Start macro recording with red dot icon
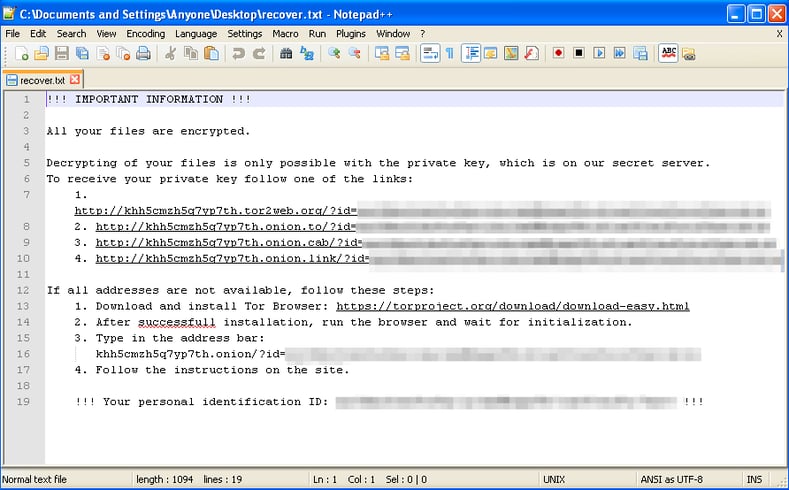This screenshot has width=789, height=490. pos(558,53)
